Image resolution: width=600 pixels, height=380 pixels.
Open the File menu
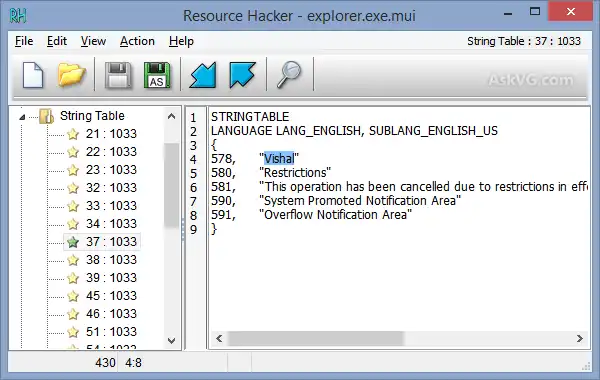tap(24, 41)
